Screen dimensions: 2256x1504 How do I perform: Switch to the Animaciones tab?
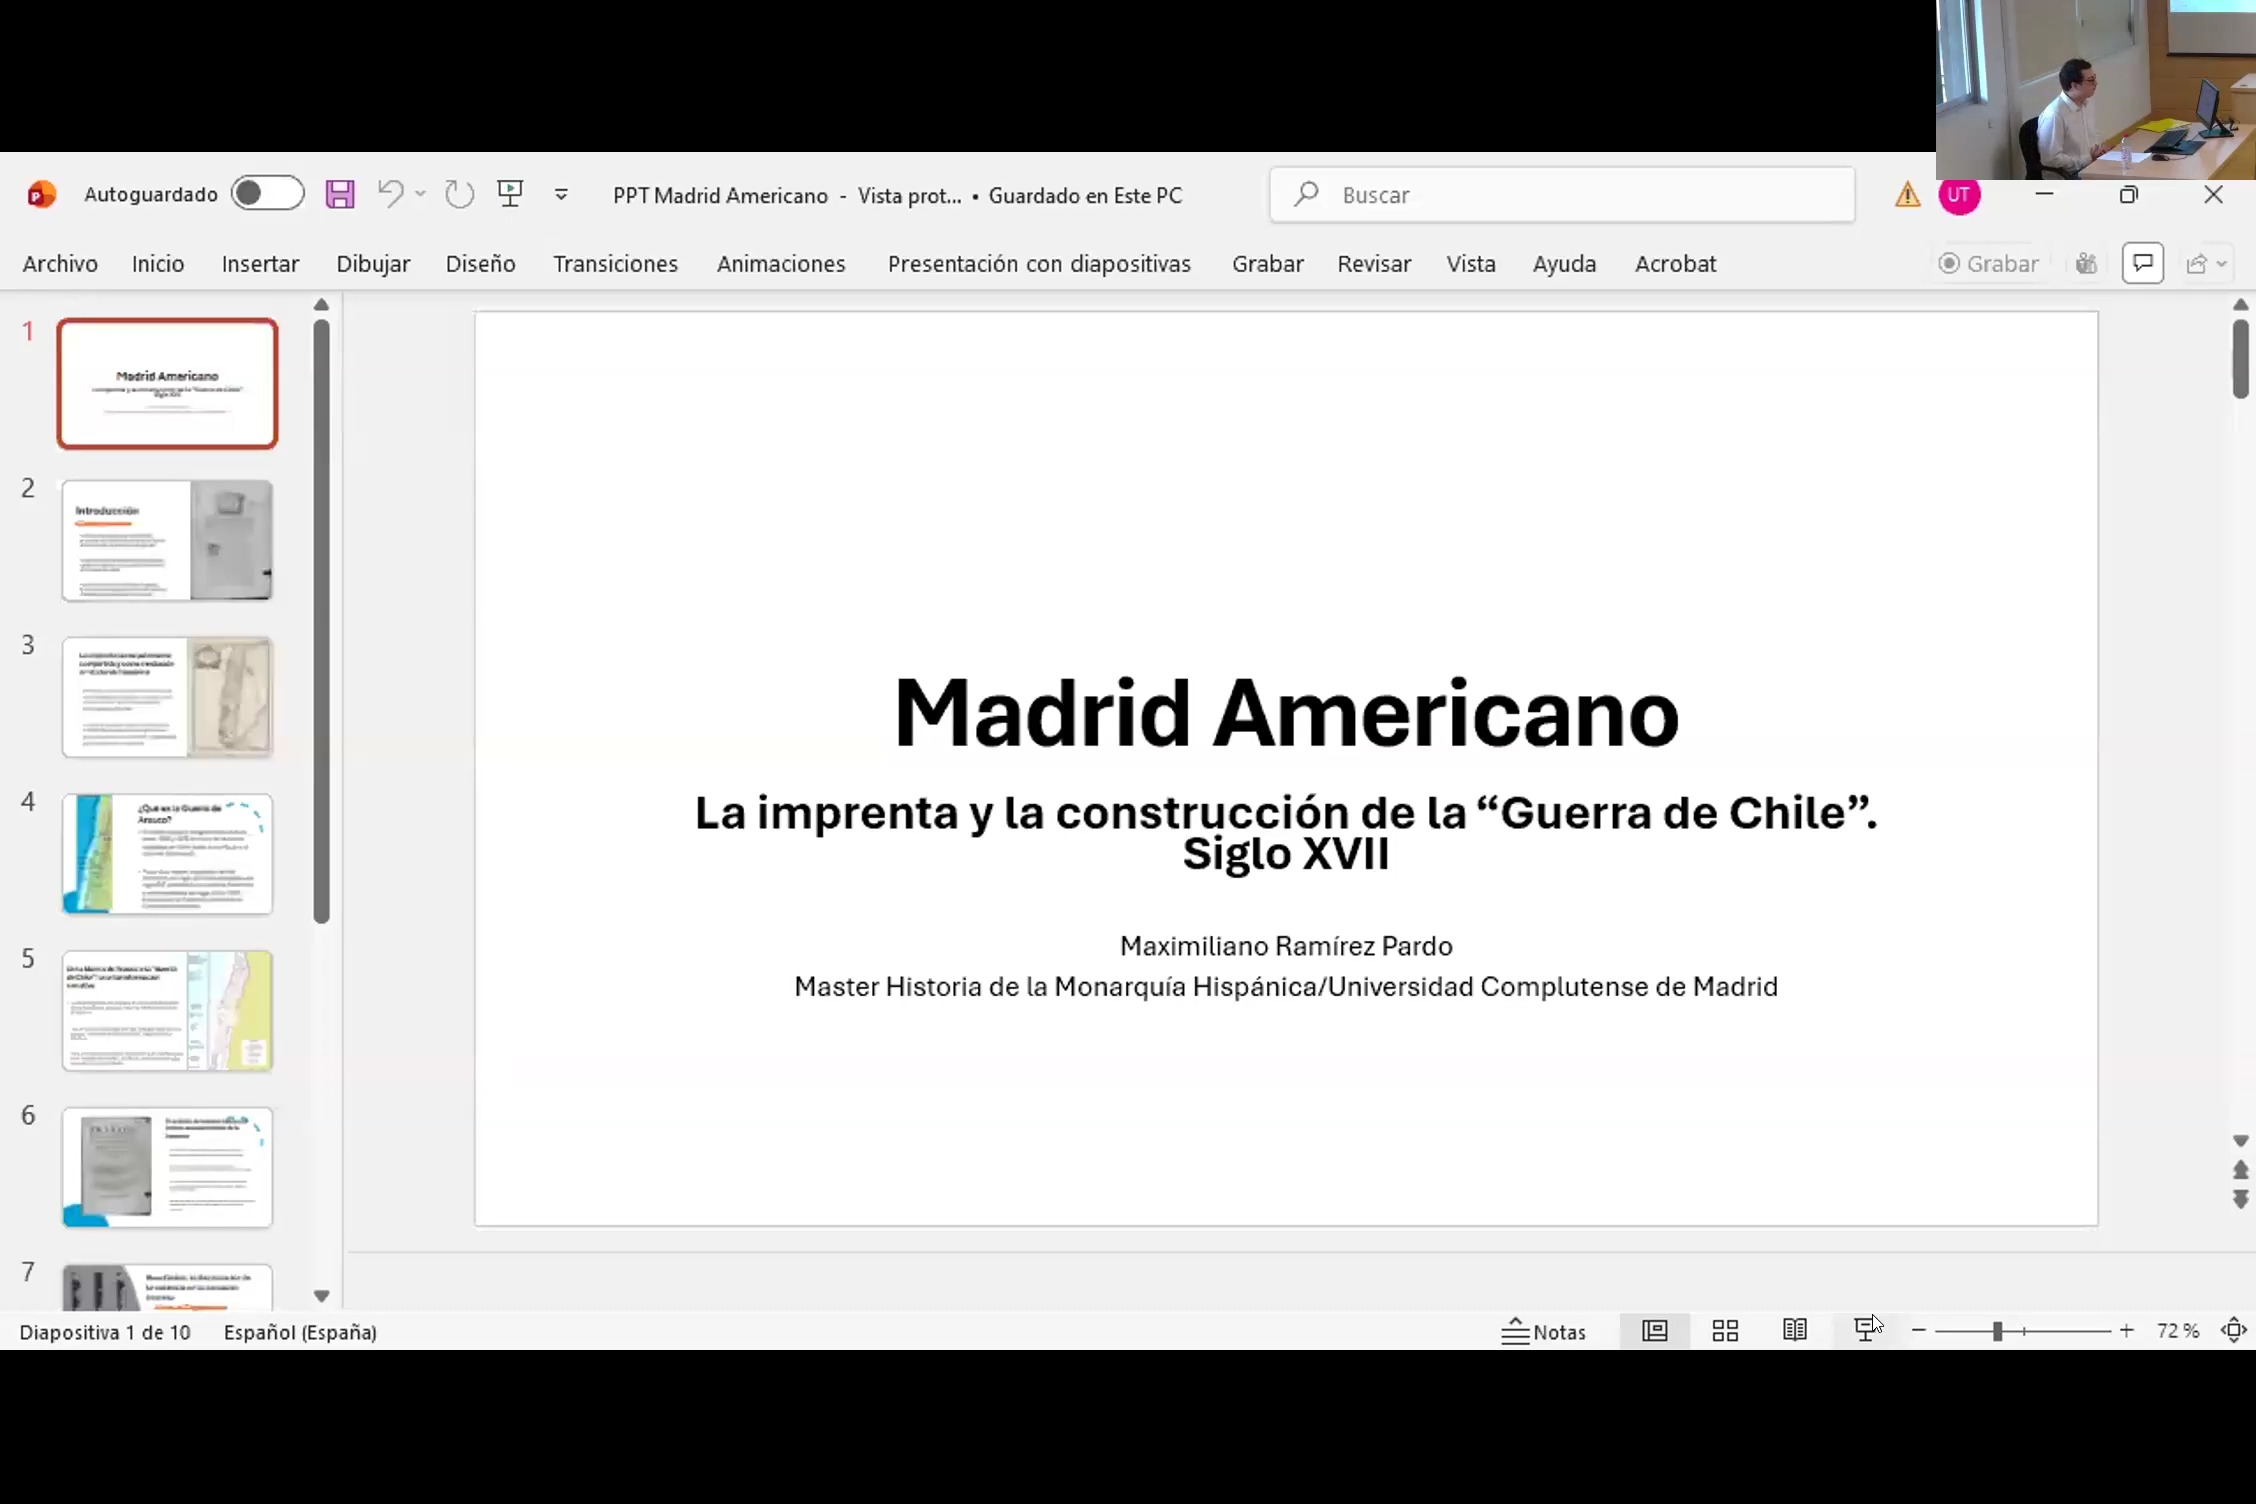[x=781, y=264]
